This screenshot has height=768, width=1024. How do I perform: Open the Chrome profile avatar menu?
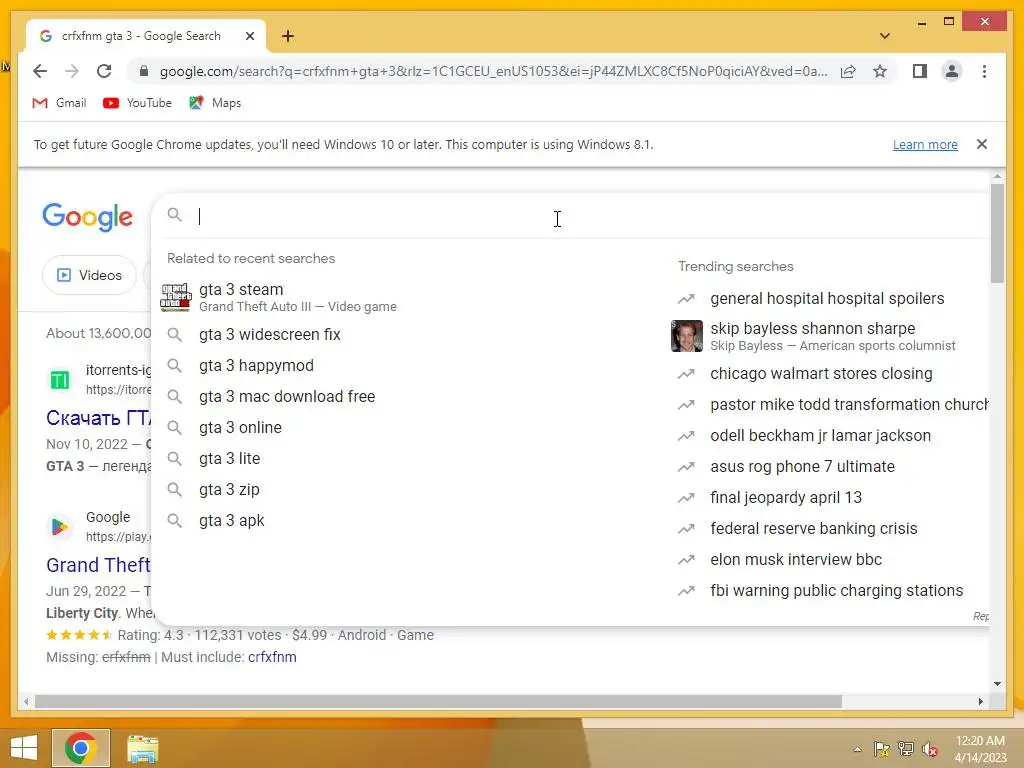click(952, 71)
